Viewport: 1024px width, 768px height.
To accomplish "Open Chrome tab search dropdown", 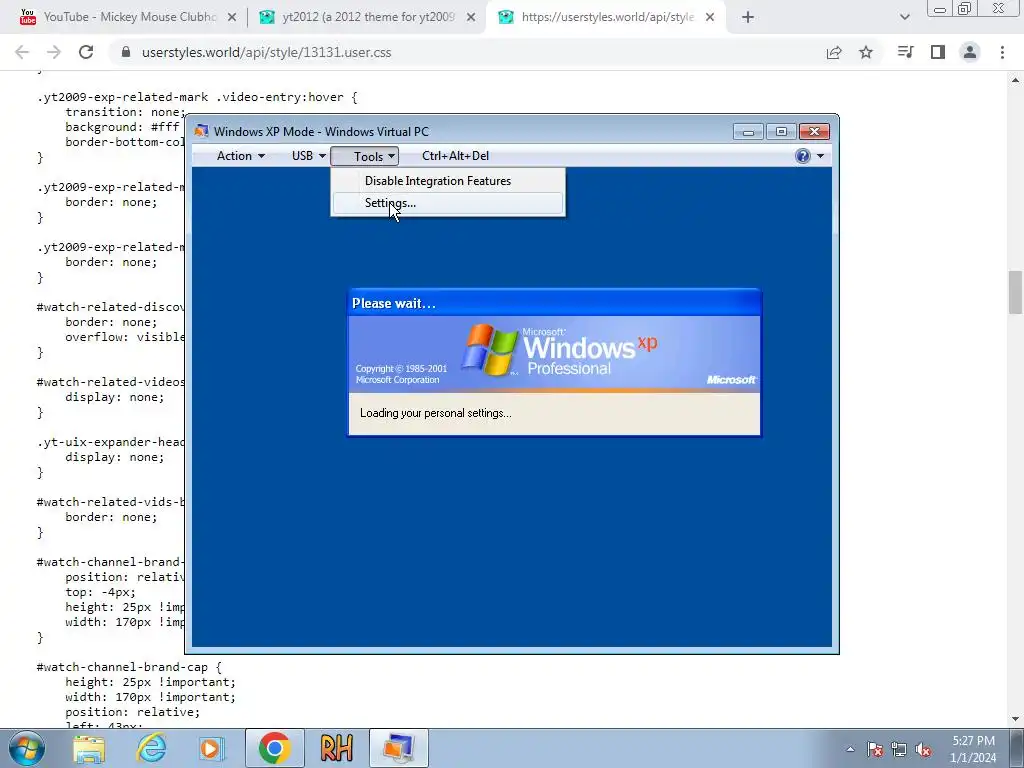I will 904,18.
